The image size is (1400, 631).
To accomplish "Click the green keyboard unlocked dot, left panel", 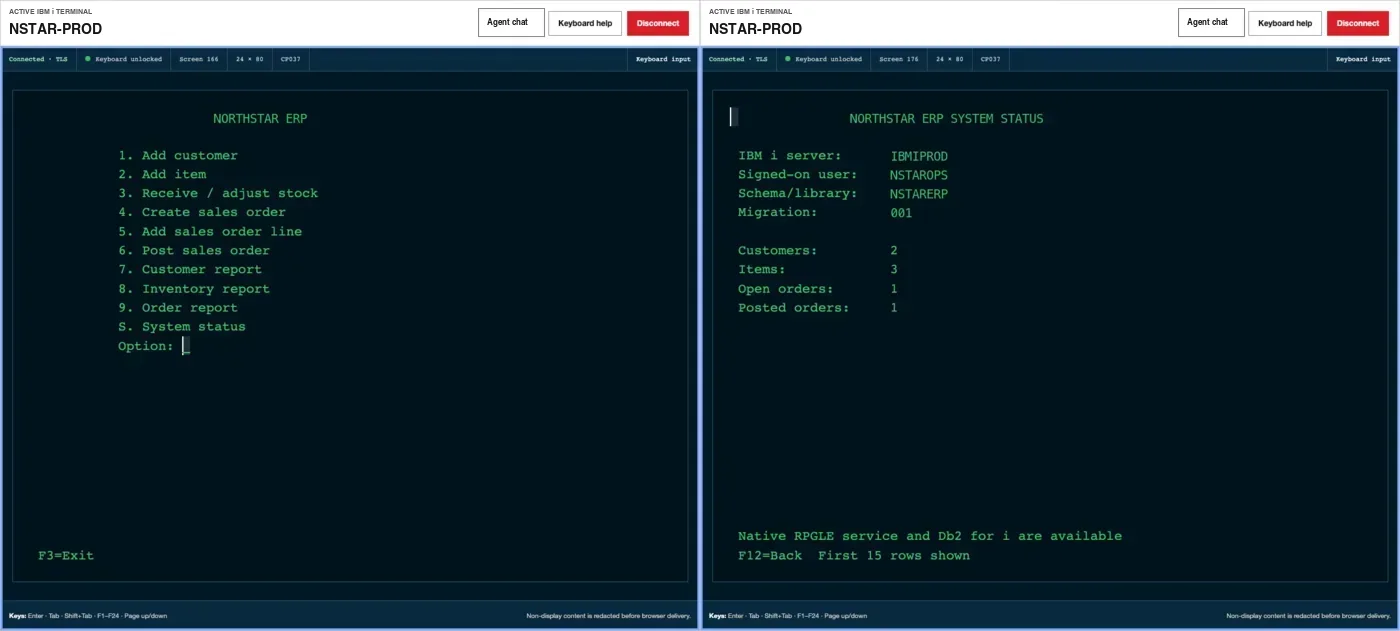I will point(88,59).
